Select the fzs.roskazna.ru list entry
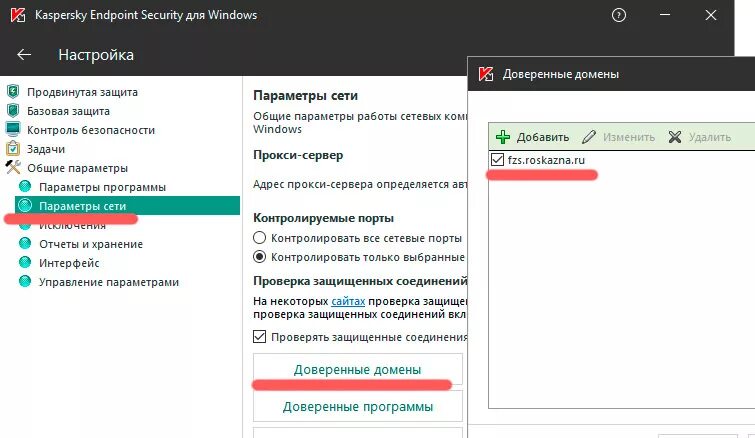Viewport: 755px width, 438px height. click(x=546, y=160)
